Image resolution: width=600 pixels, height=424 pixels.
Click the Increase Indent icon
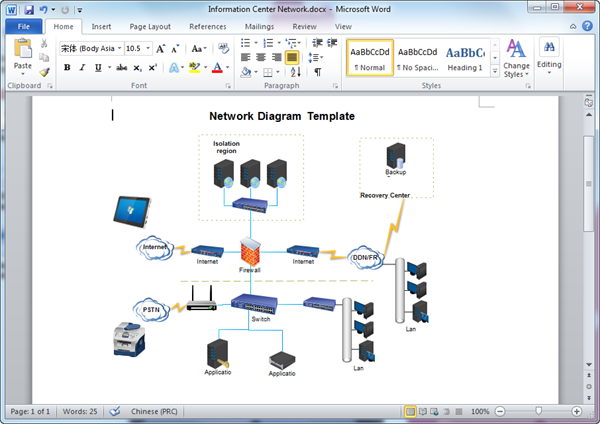pos(332,43)
